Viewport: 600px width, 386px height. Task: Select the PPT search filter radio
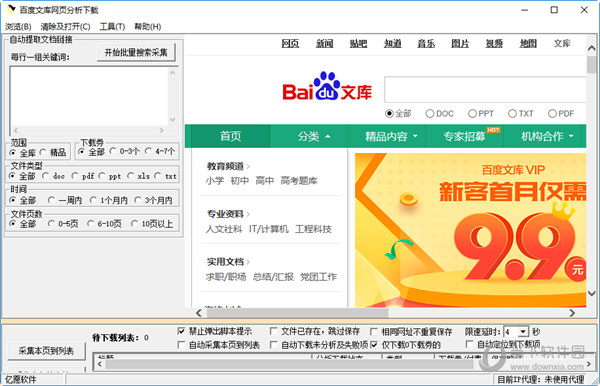(473, 114)
